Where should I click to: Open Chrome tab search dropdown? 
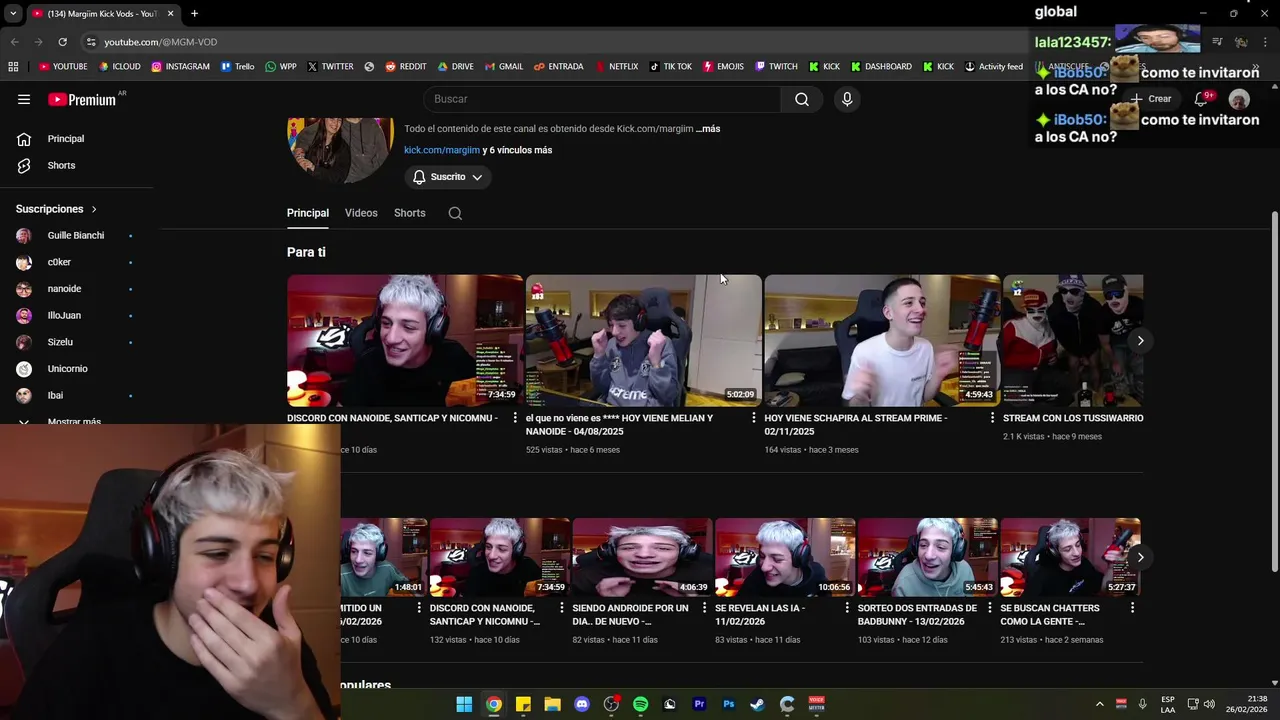pyautogui.click(x=13, y=13)
